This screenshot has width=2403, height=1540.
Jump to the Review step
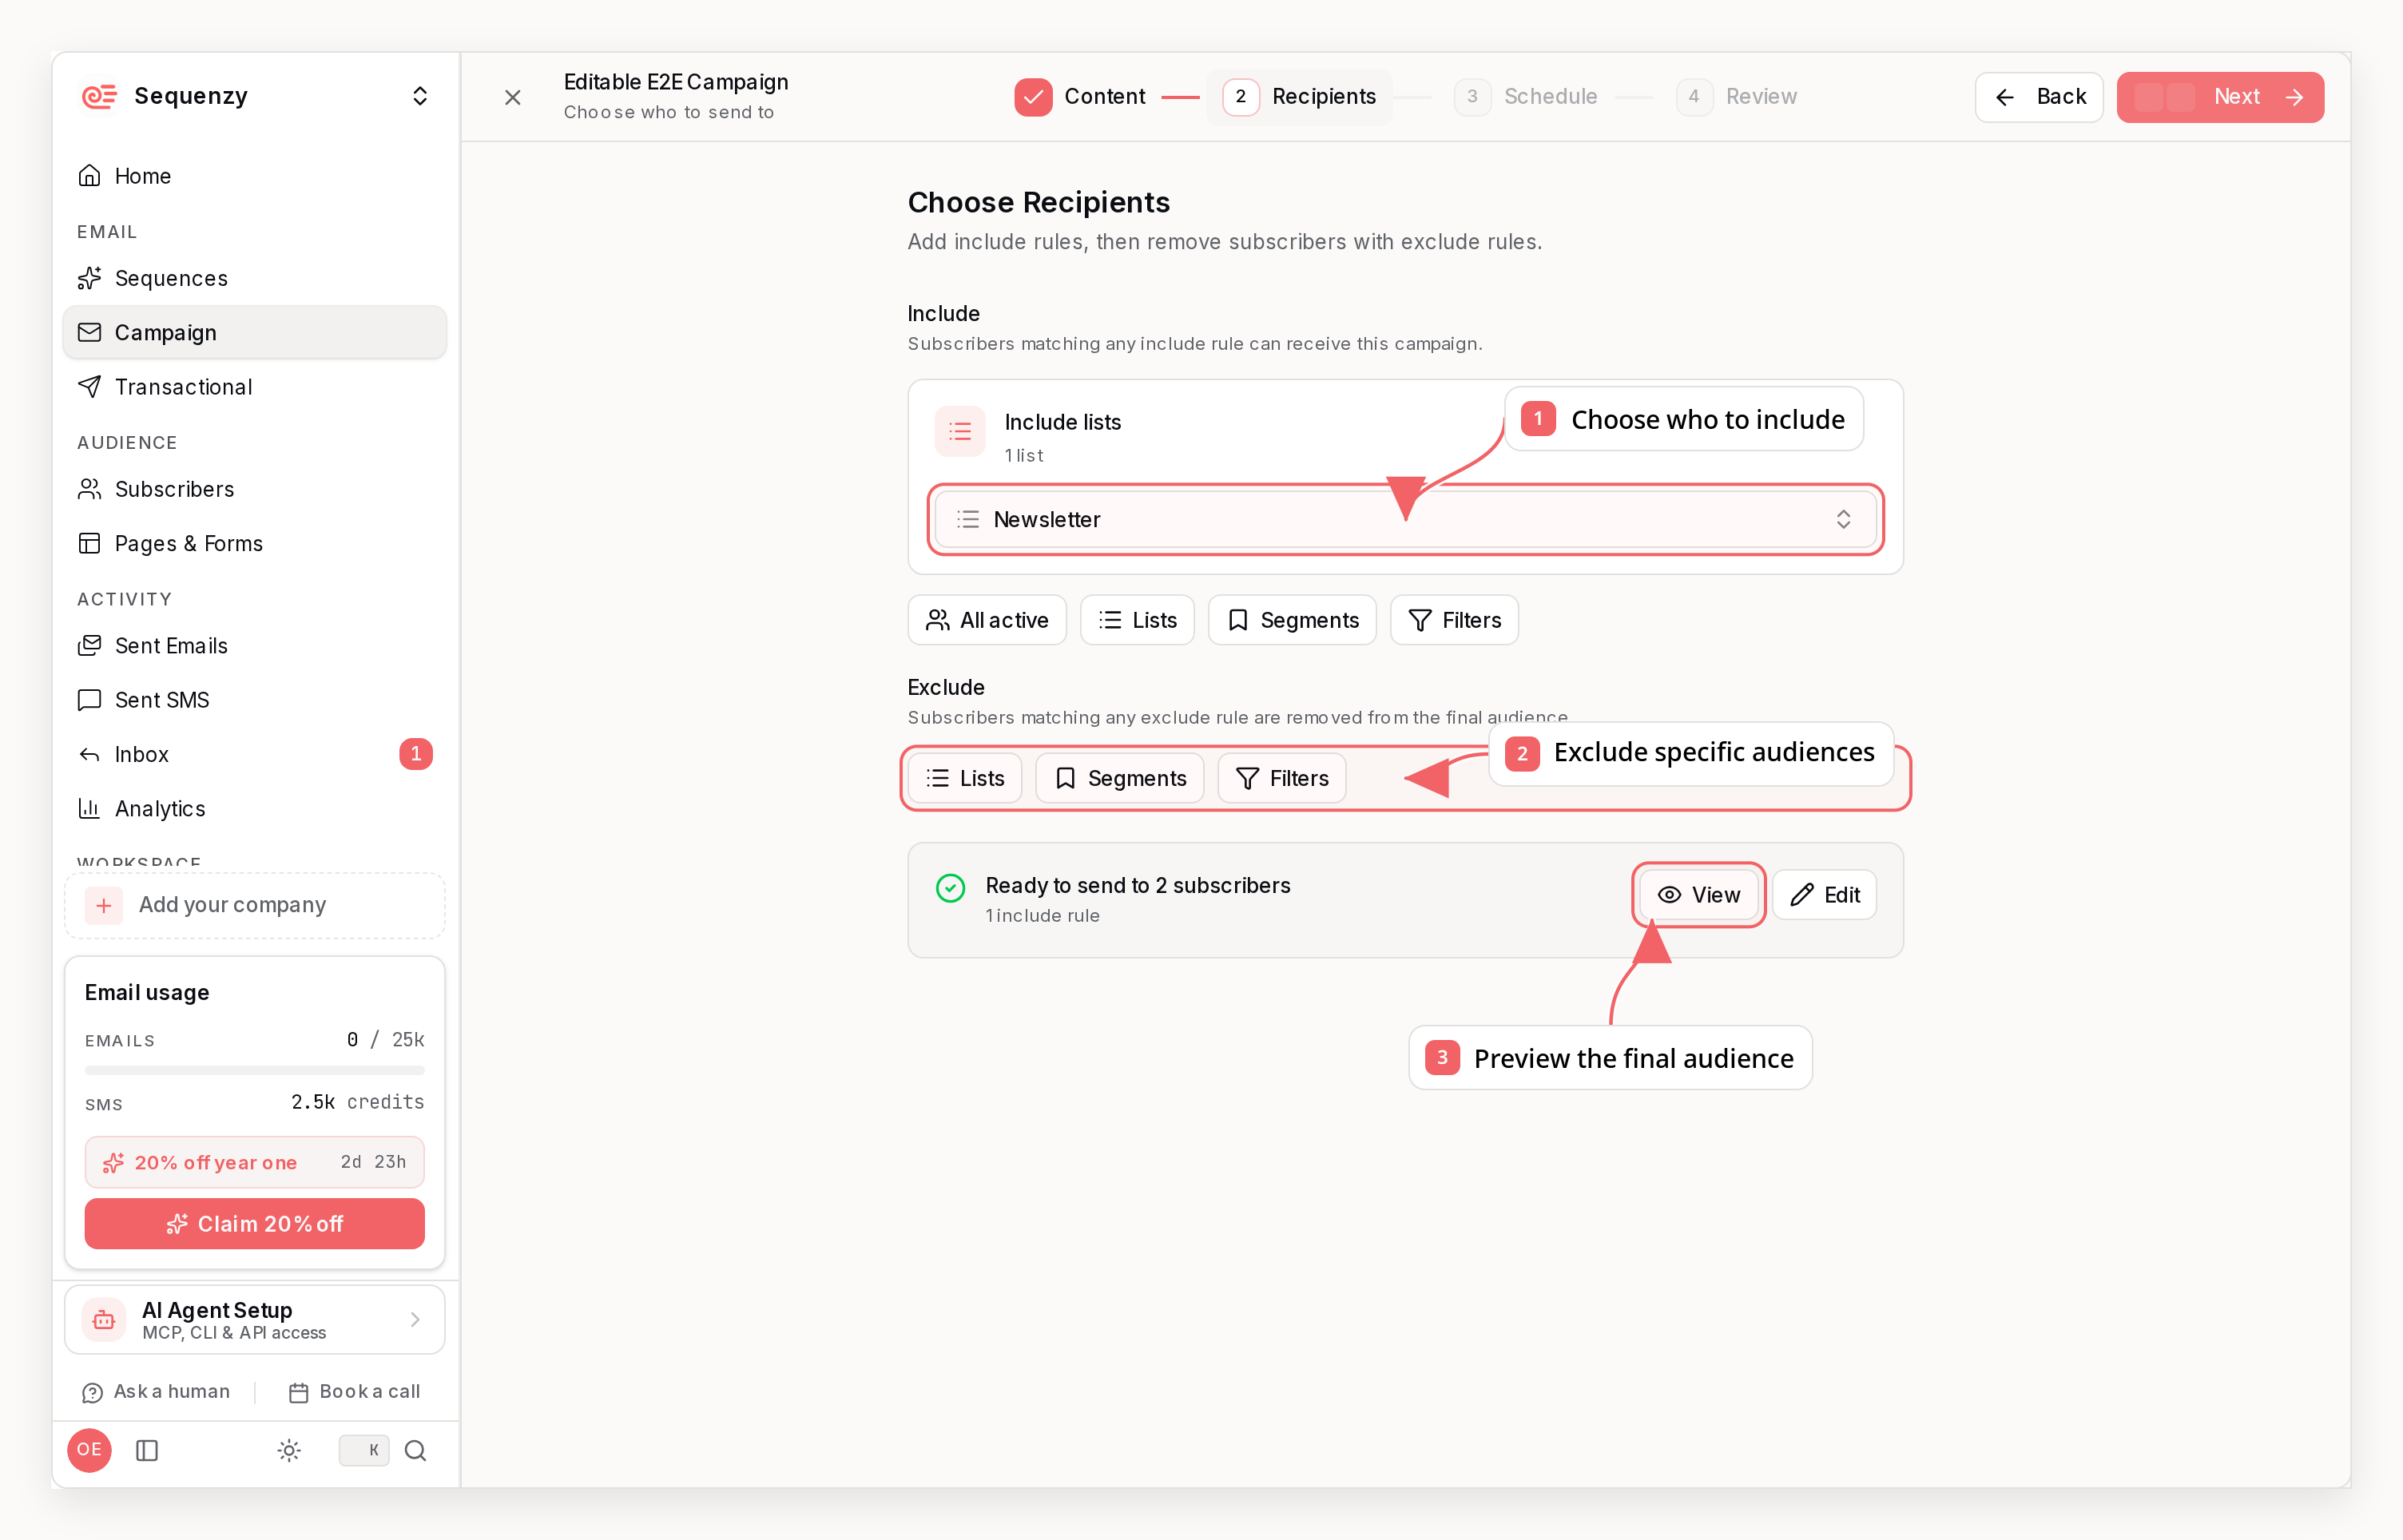pos(1736,97)
